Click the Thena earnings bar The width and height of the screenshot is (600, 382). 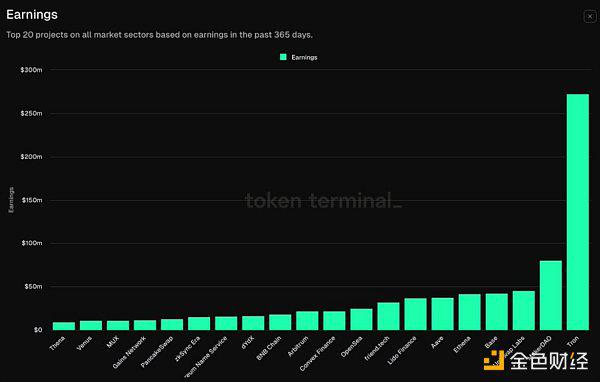(x=64, y=326)
